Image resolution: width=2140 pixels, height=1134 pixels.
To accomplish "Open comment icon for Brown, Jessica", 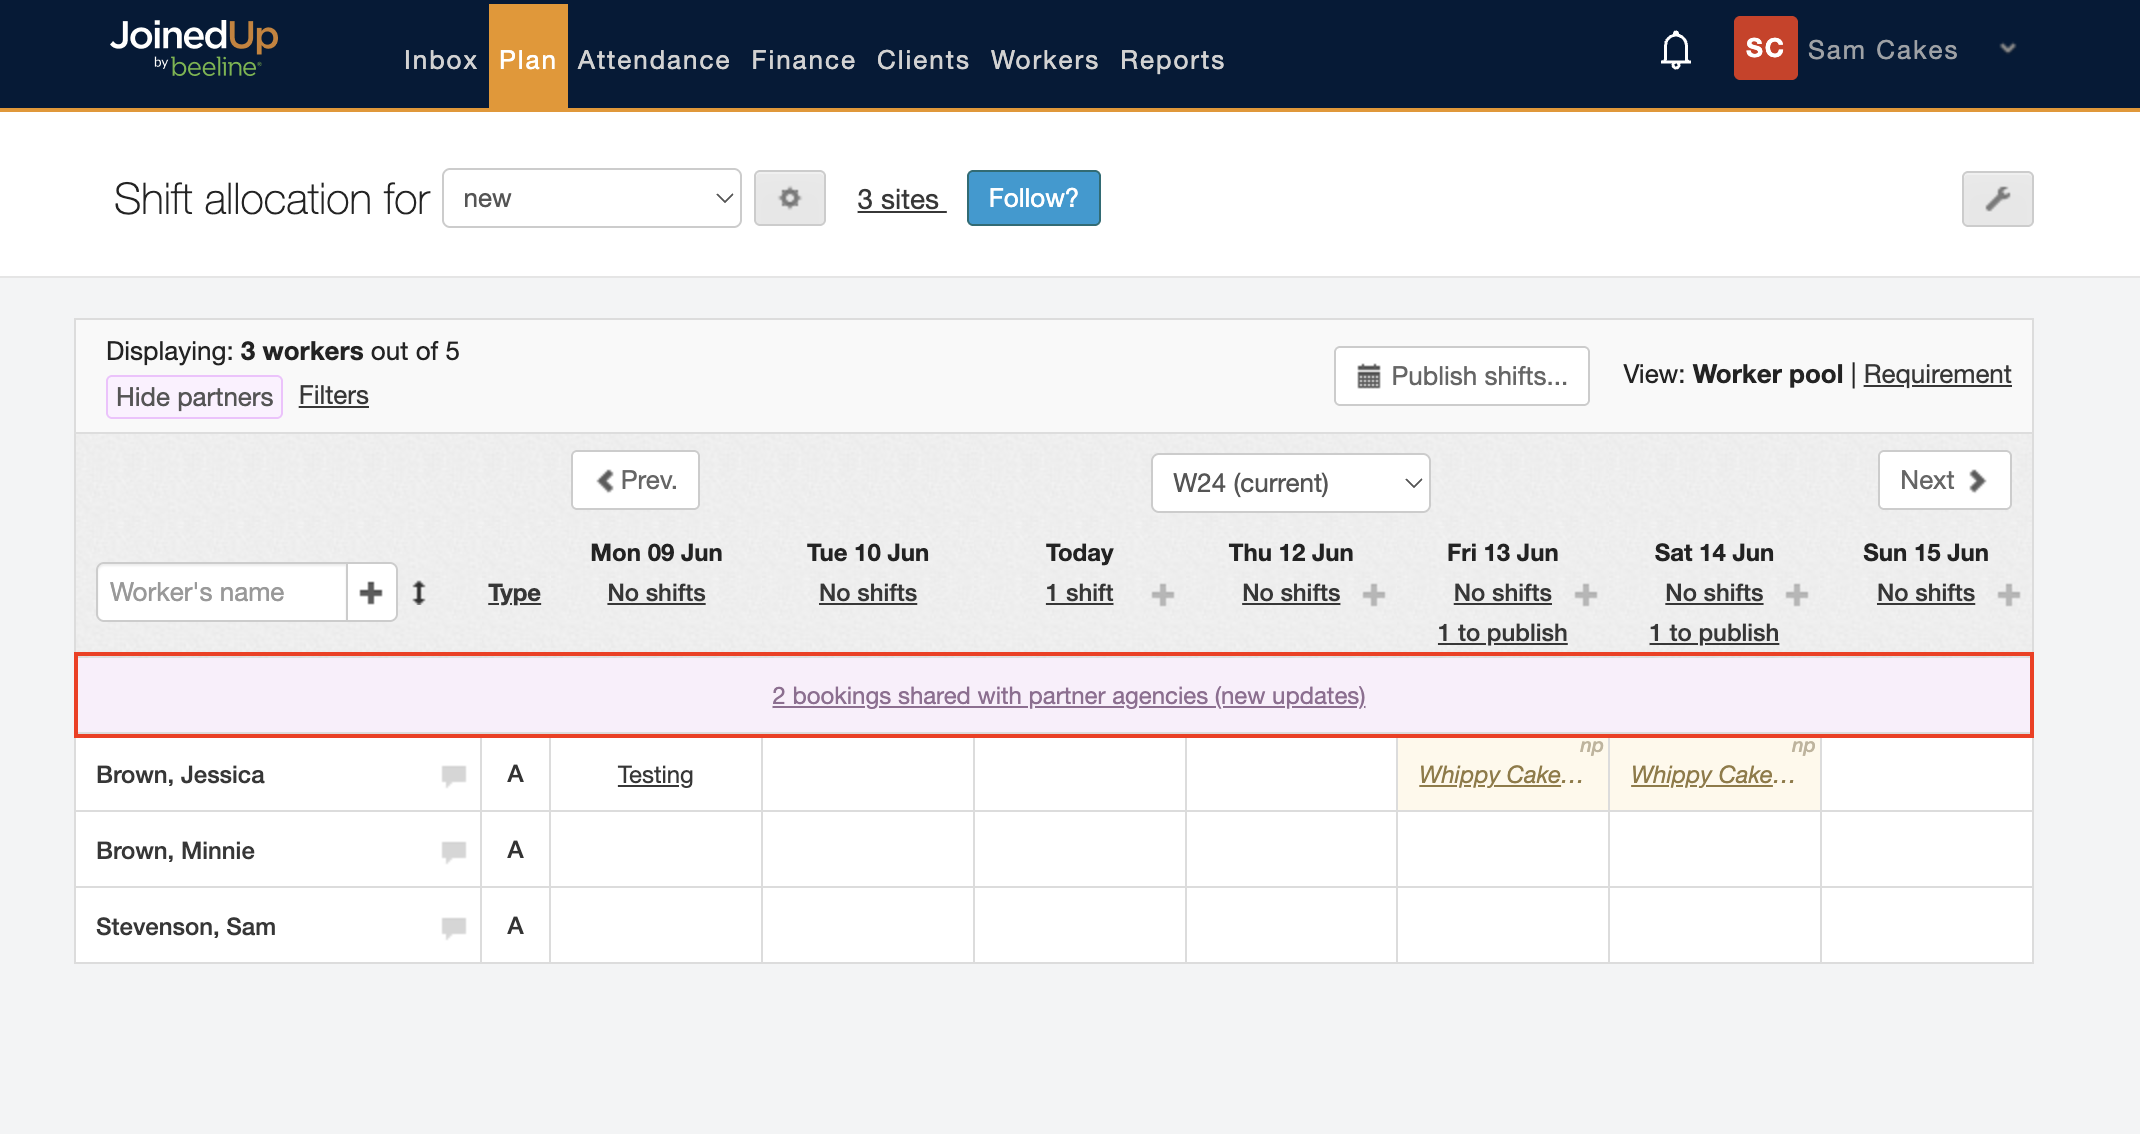I will (453, 775).
